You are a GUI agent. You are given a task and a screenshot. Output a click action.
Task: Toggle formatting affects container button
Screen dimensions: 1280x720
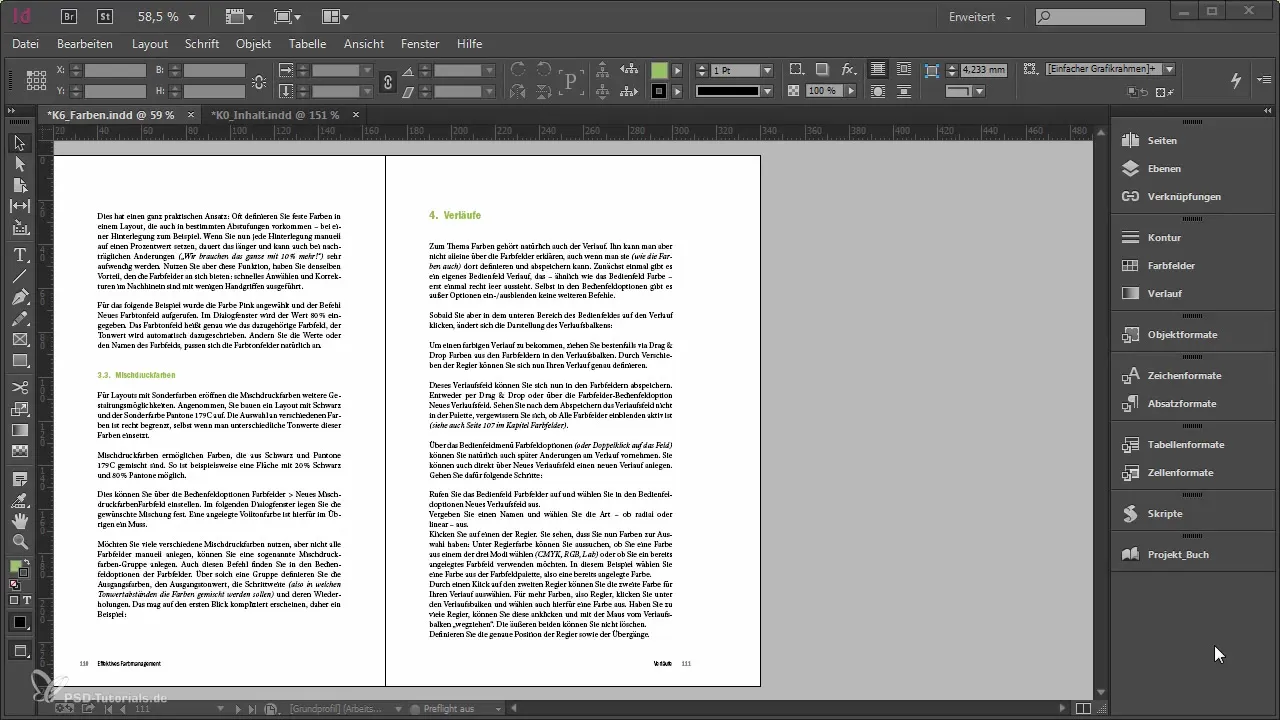coord(12,600)
